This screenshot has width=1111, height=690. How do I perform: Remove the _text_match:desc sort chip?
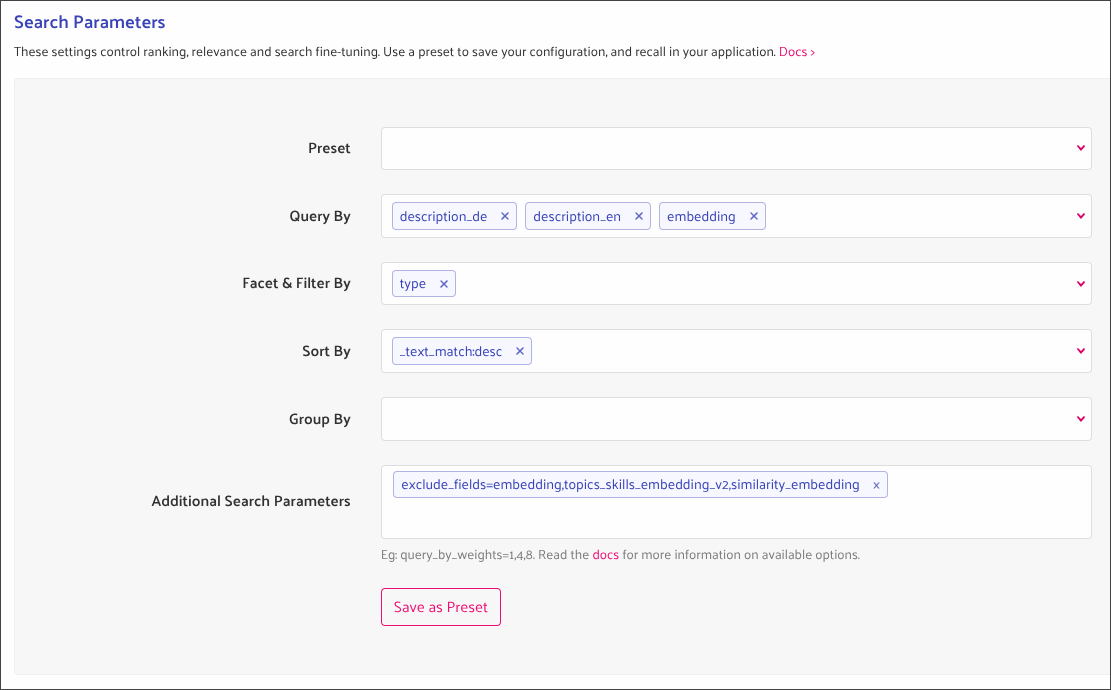[520, 351]
